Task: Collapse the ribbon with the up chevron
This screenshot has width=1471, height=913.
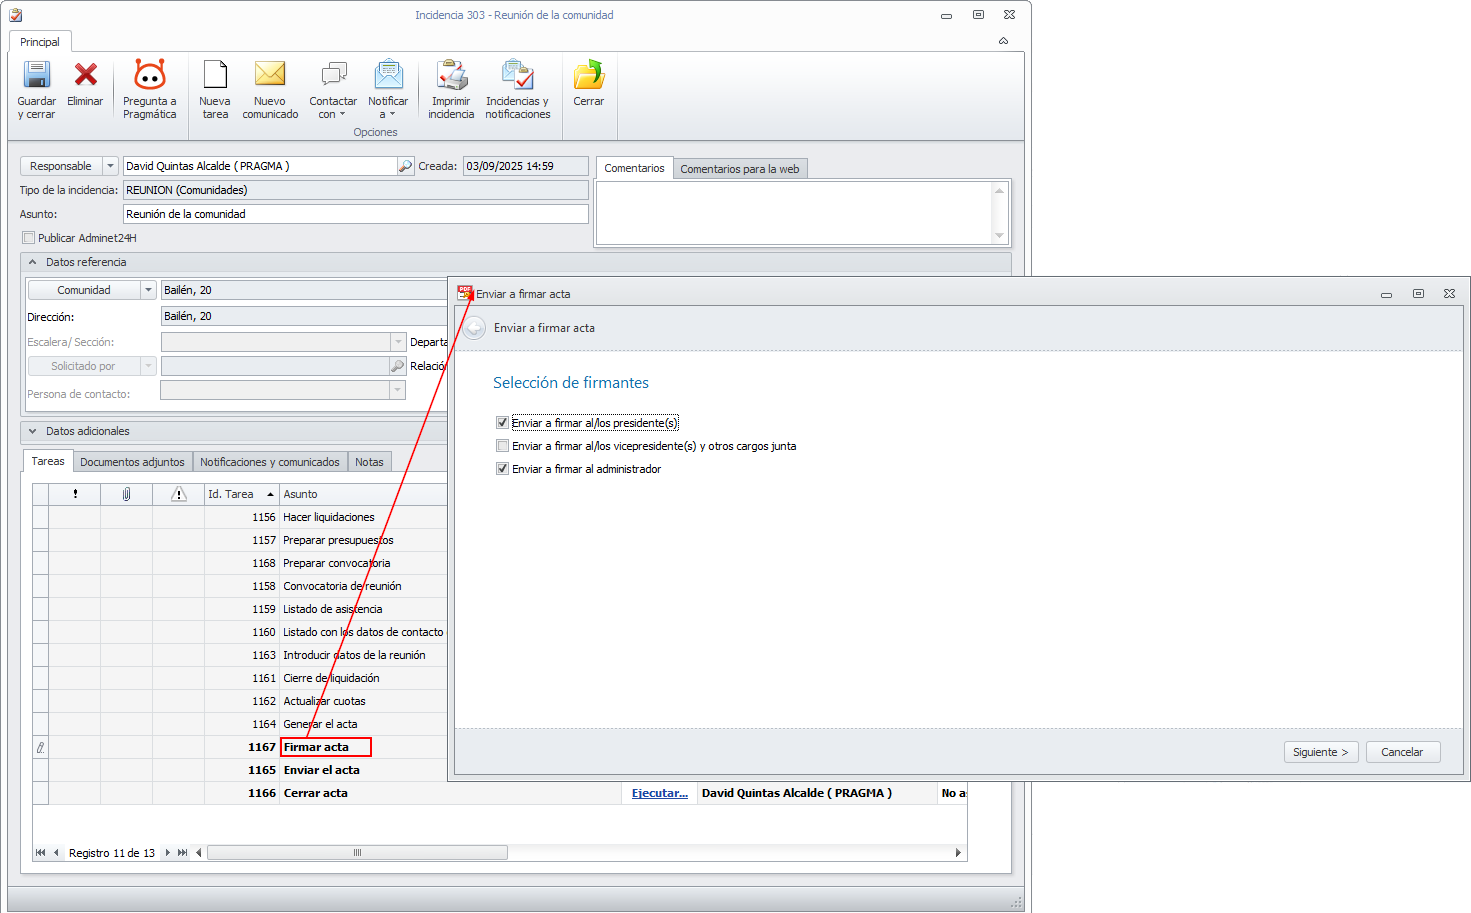Action: click(1003, 41)
